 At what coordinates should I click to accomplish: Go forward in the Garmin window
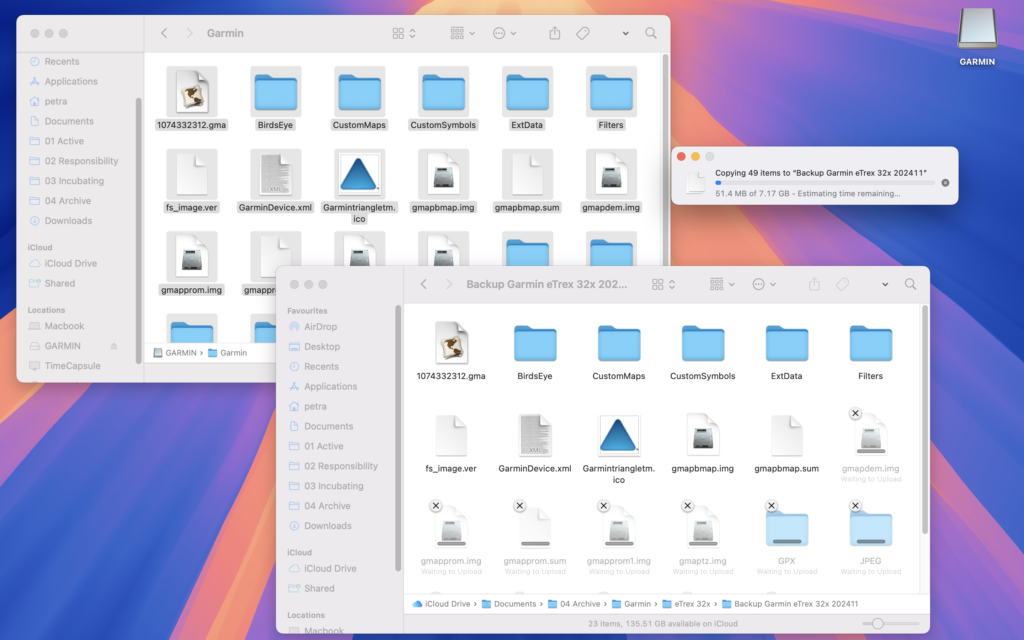coord(189,33)
